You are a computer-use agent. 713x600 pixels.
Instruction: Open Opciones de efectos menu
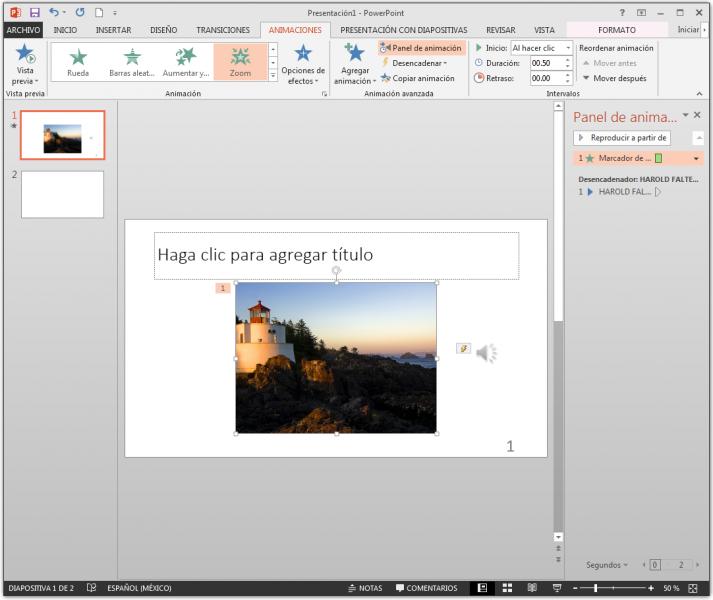[x=303, y=65]
